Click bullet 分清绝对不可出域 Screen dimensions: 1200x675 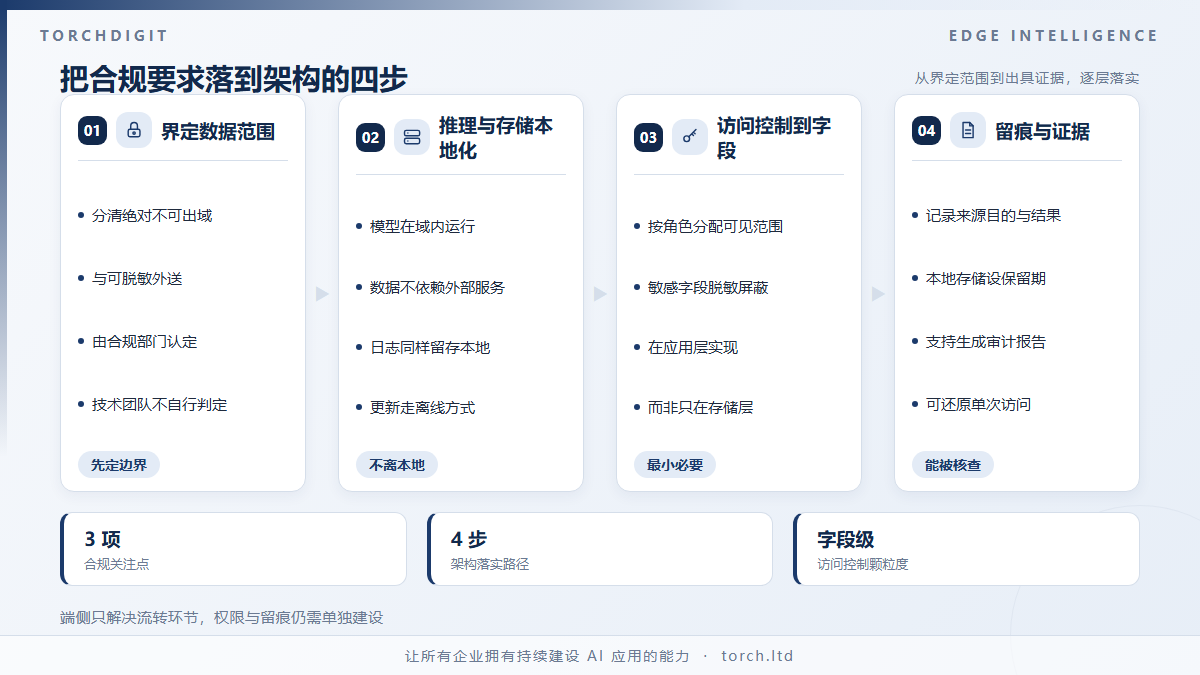[x=152, y=216]
